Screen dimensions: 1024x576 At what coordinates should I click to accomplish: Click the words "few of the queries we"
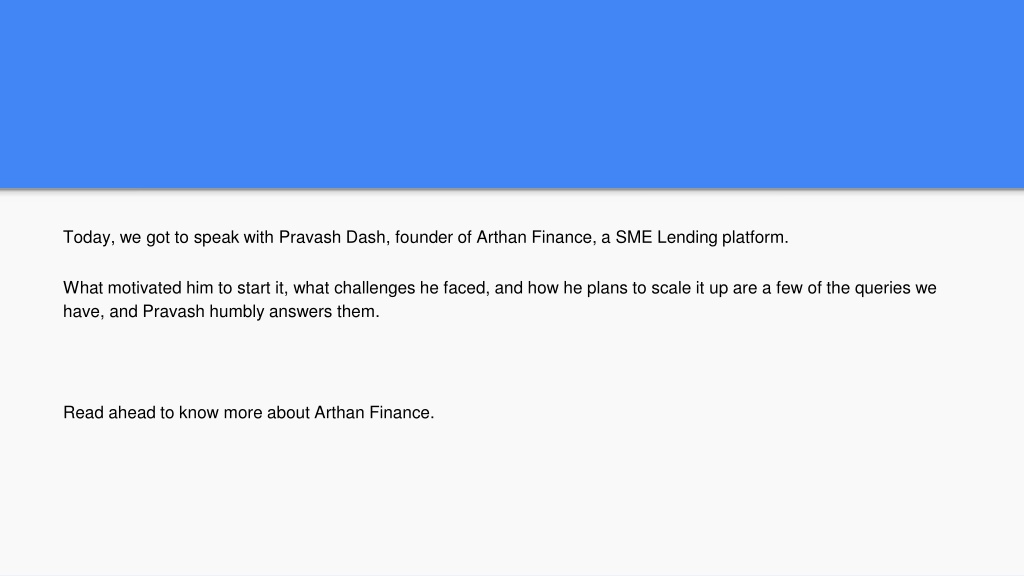click(856, 289)
